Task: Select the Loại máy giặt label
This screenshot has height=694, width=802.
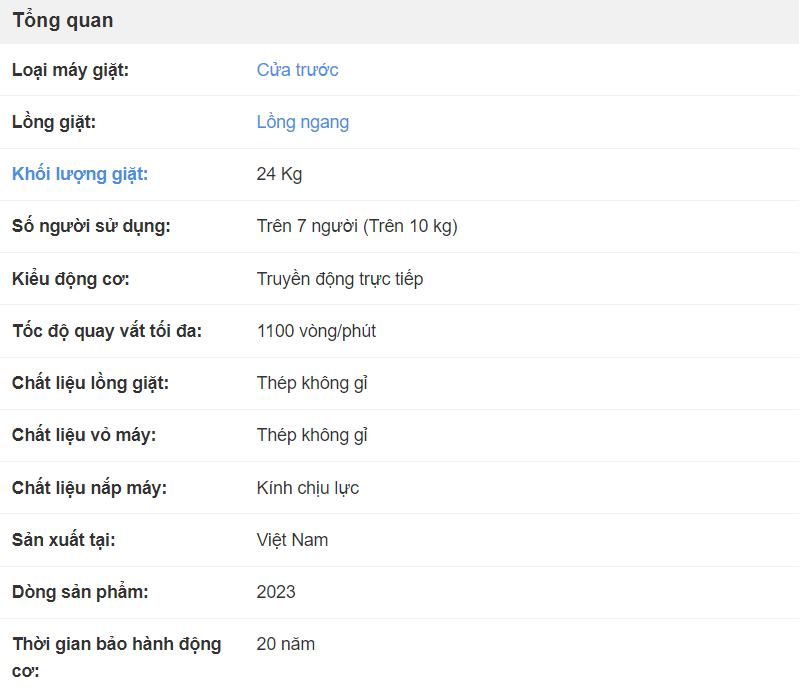Action: click(x=71, y=70)
